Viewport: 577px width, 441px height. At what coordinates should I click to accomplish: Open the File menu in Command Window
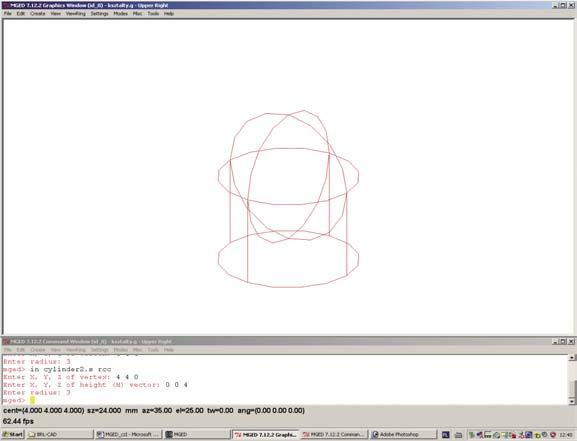pos(7,350)
